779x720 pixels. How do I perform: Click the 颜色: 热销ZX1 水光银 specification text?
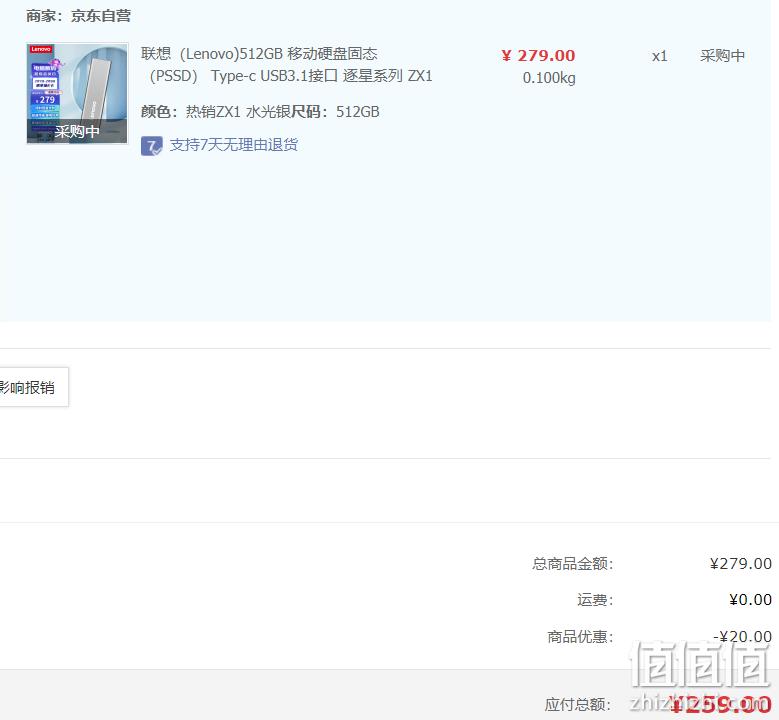coord(216,112)
